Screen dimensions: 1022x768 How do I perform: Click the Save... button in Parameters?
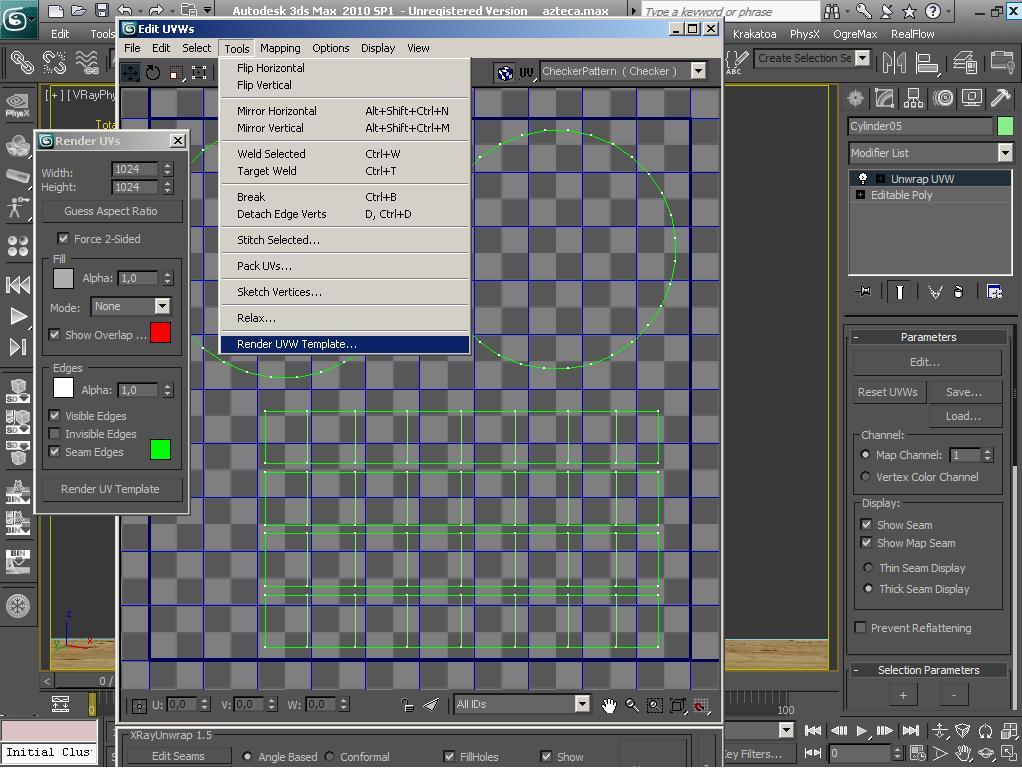tap(964, 392)
